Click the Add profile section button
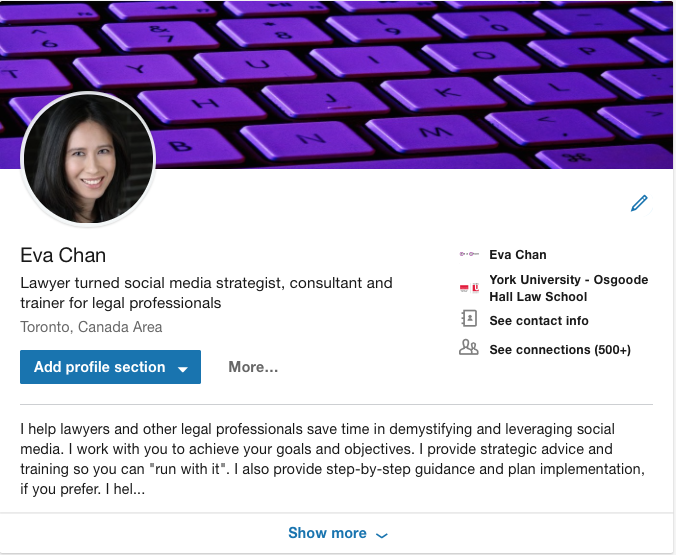Viewport: 676px width, 555px height. 110,367
